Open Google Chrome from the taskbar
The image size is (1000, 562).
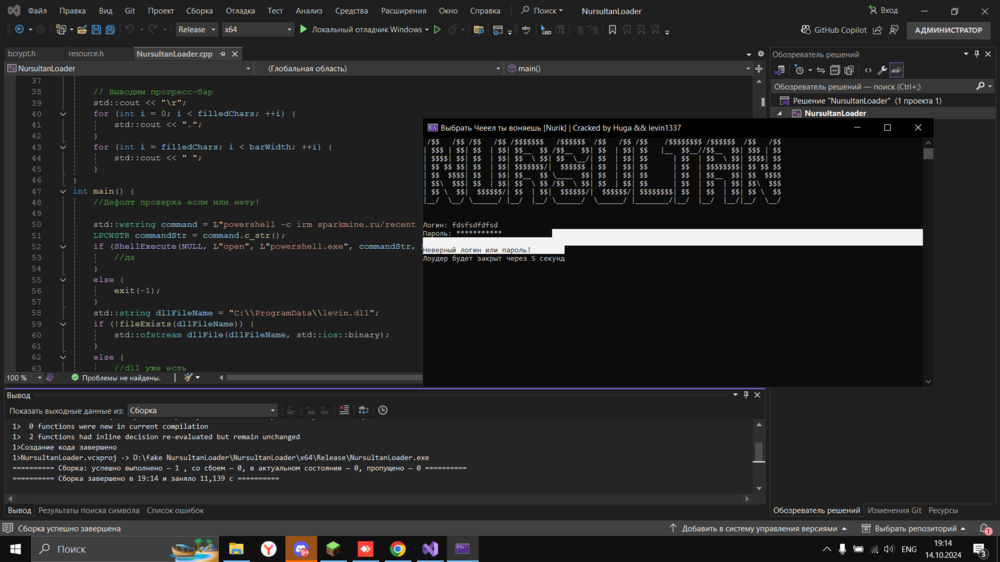pos(398,549)
